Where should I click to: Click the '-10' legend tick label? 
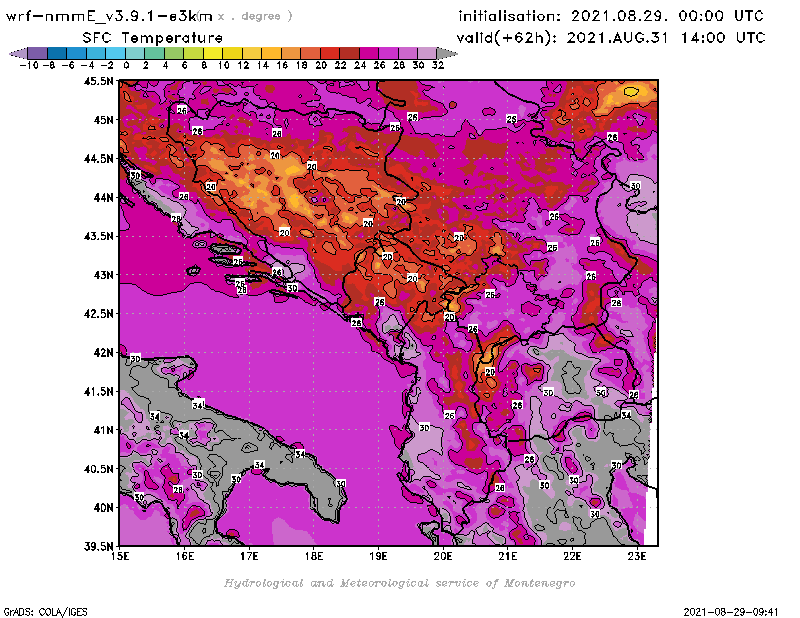(29, 65)
